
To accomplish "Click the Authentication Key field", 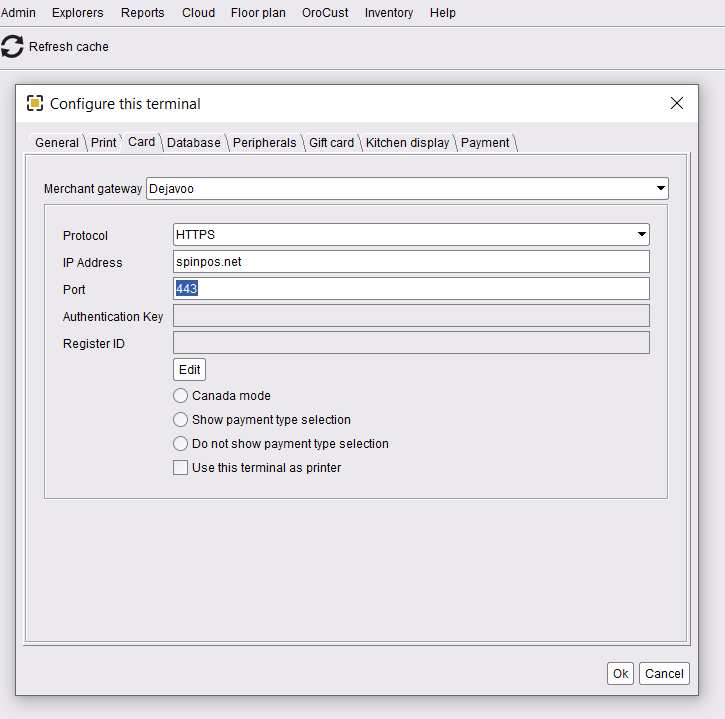I will point(411,316).
